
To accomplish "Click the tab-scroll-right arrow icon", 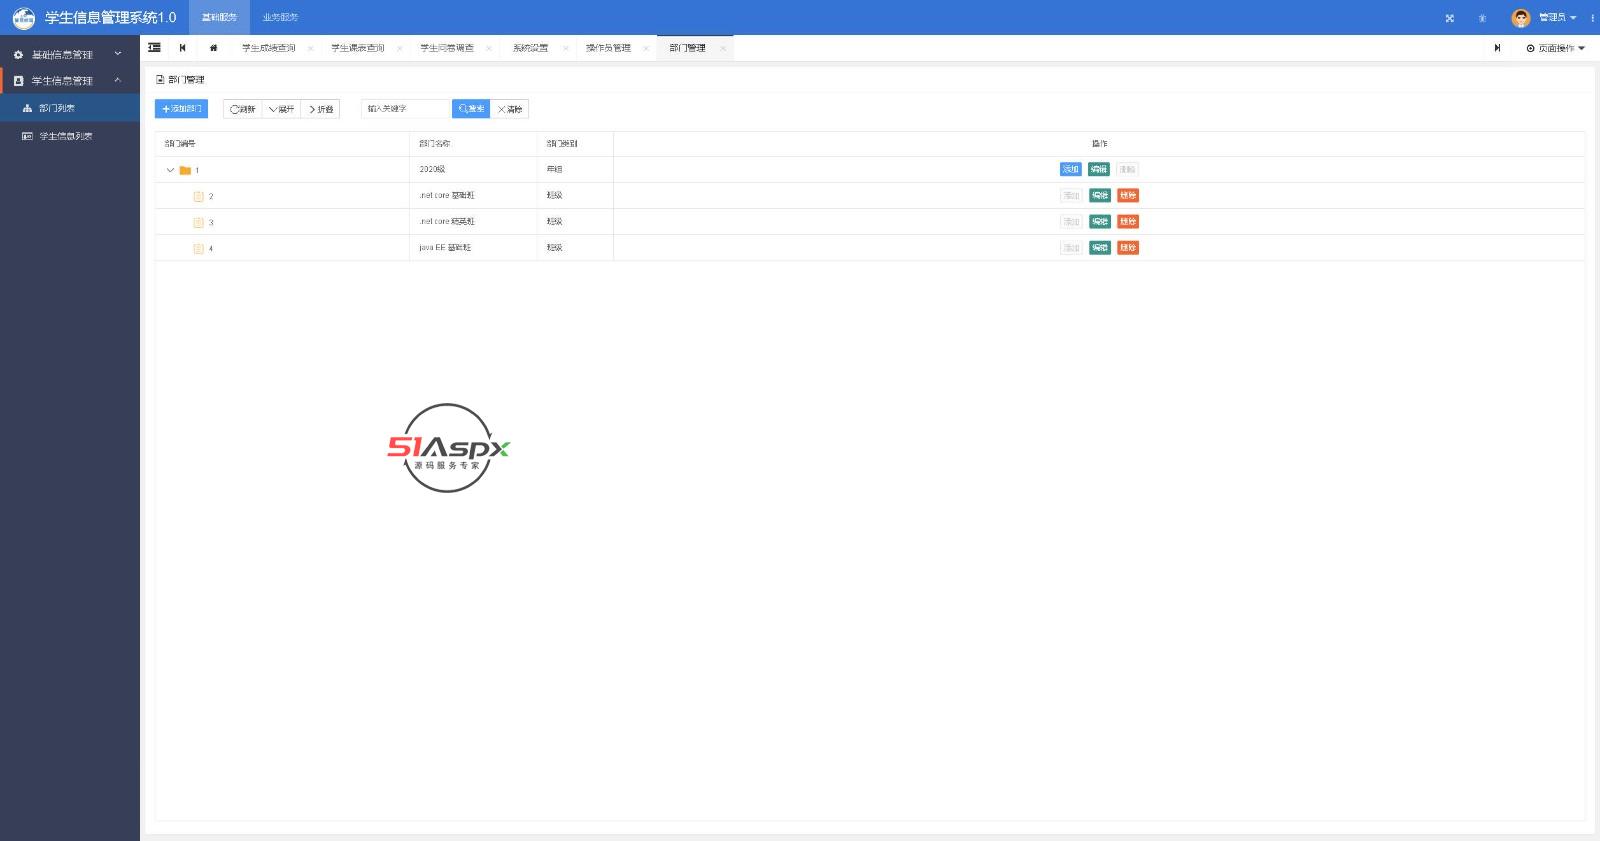I will pos(1497,48).
